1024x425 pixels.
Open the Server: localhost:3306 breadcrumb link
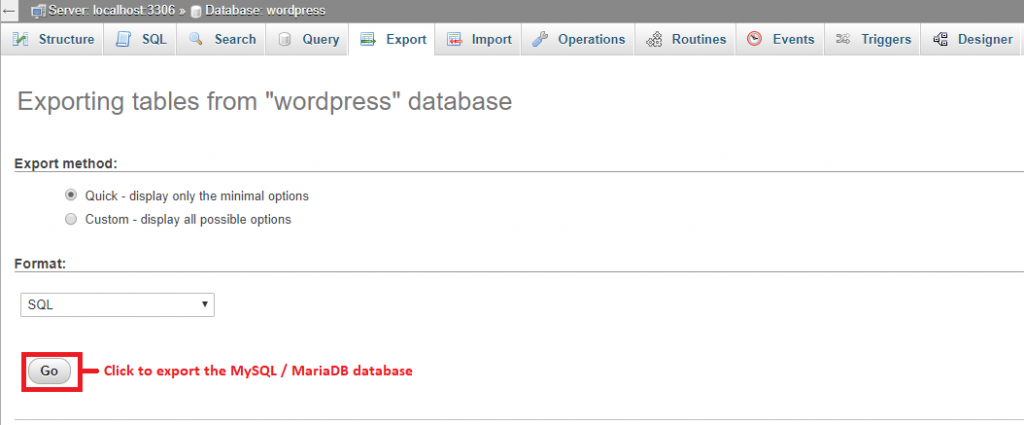tap(104, 9)
